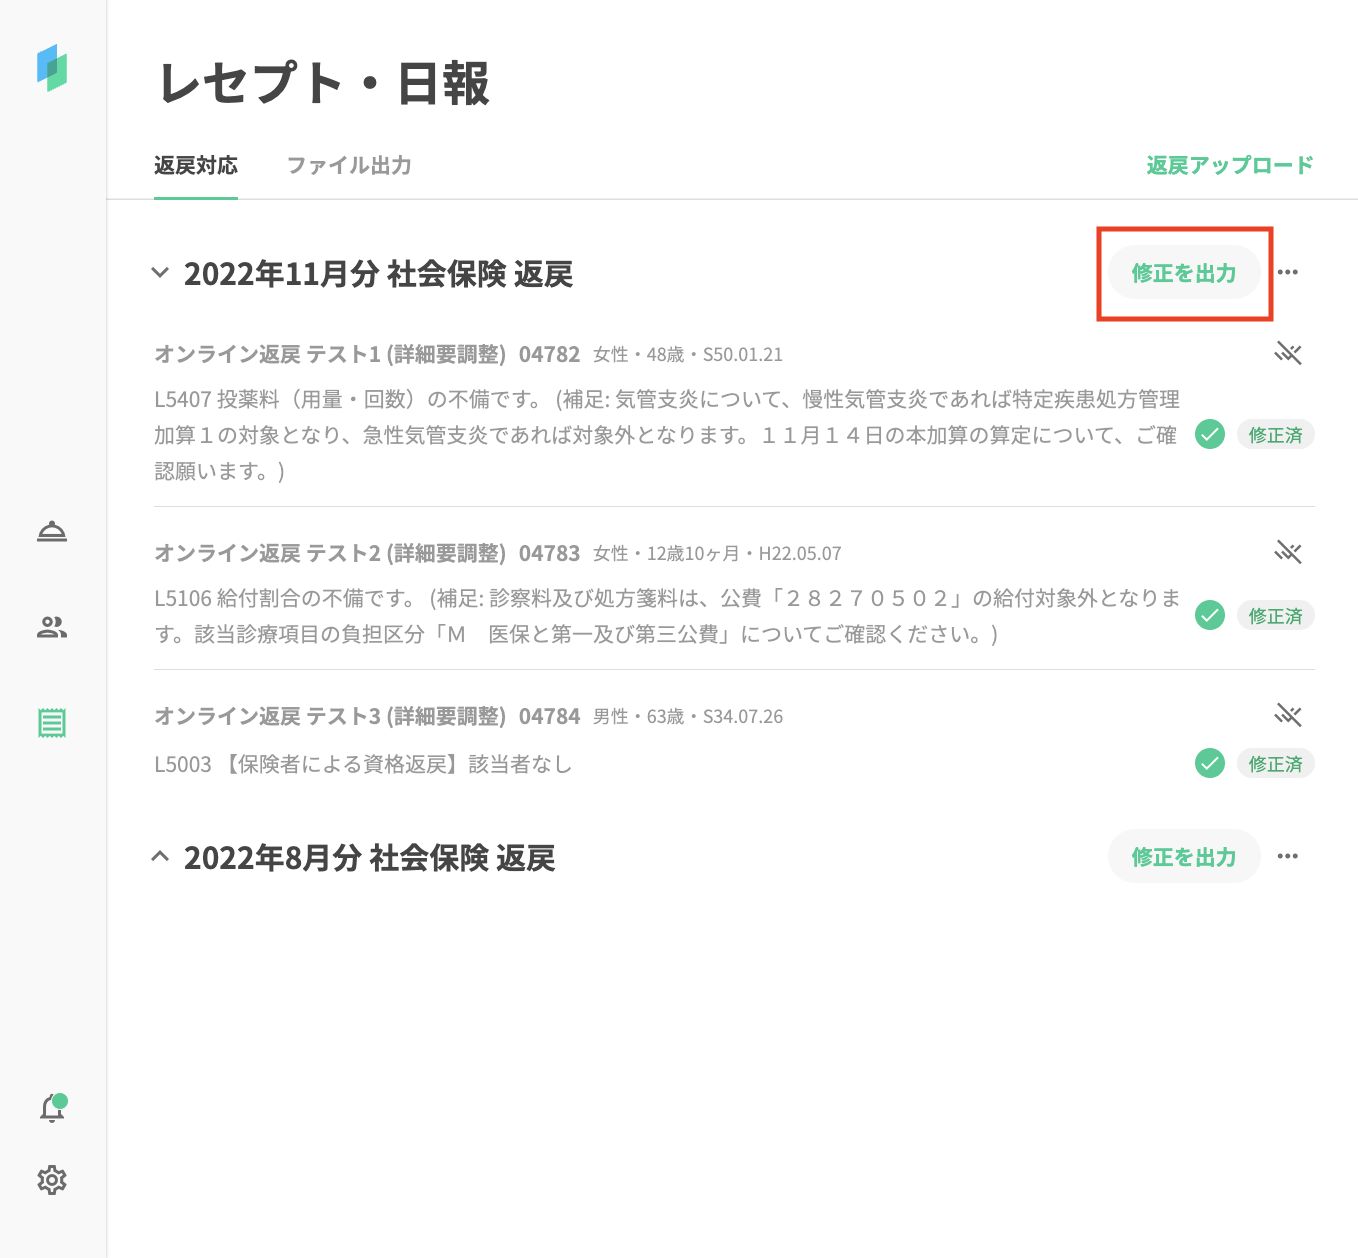Switch to the ファイル出力 tab
Viewport: 1358px width, 1258px height.
(349, 166)
